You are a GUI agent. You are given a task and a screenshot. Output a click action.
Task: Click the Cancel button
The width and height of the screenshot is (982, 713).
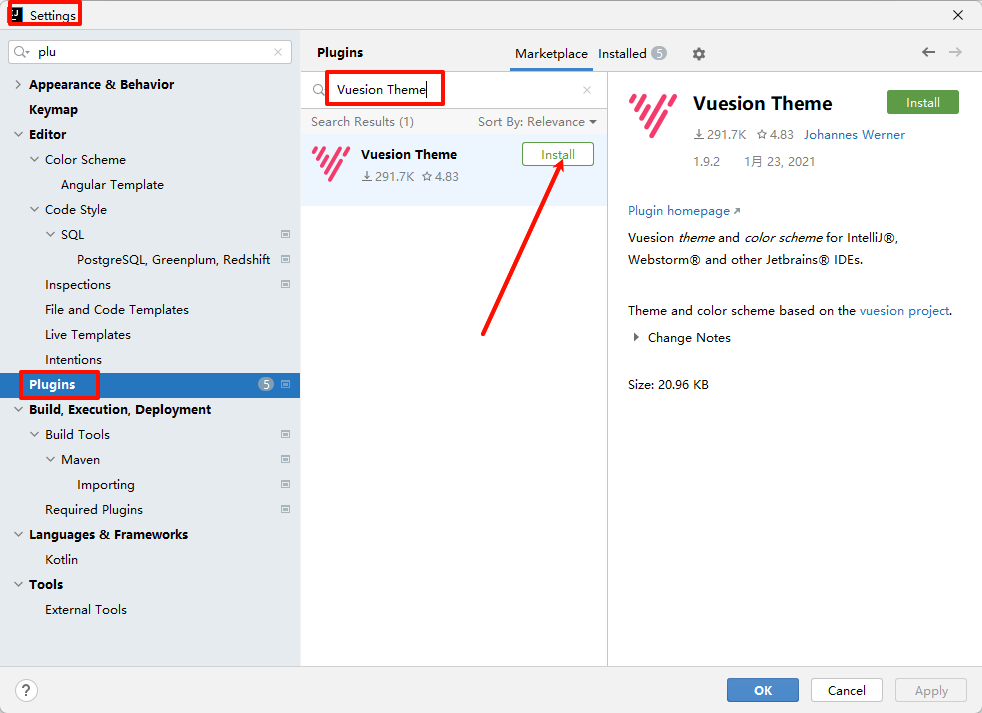click(x=847, y=690)
